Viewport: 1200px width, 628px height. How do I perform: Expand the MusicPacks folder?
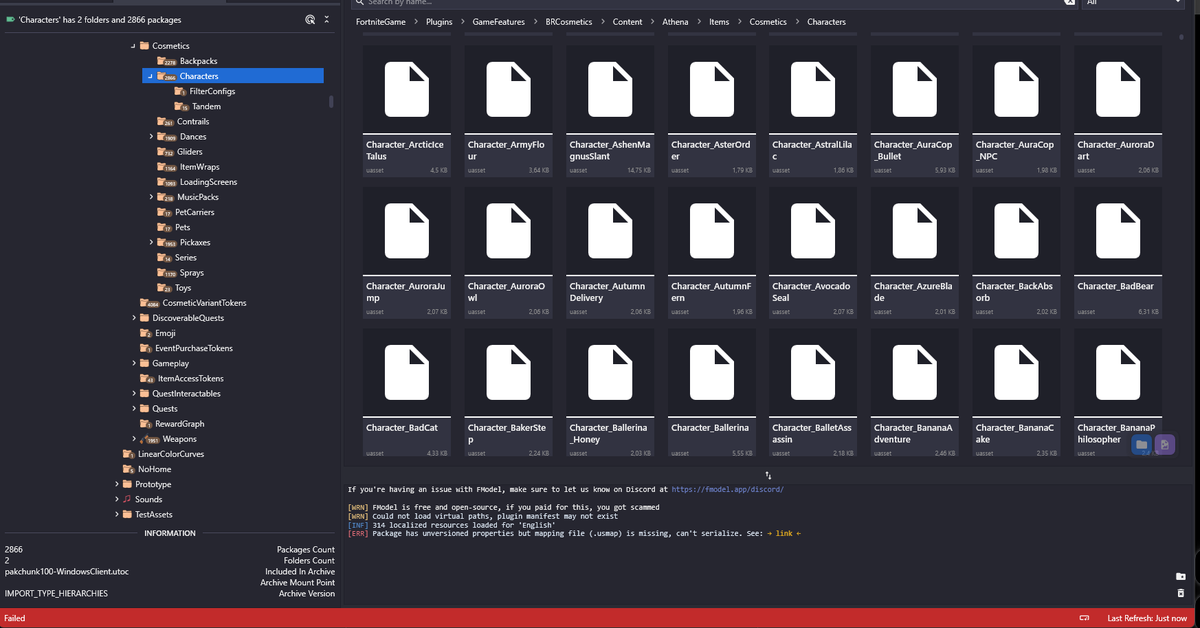(153, 197)
